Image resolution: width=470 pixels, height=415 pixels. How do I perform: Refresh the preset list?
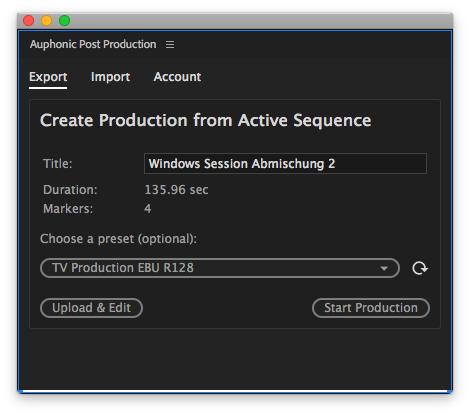[420, 268]
